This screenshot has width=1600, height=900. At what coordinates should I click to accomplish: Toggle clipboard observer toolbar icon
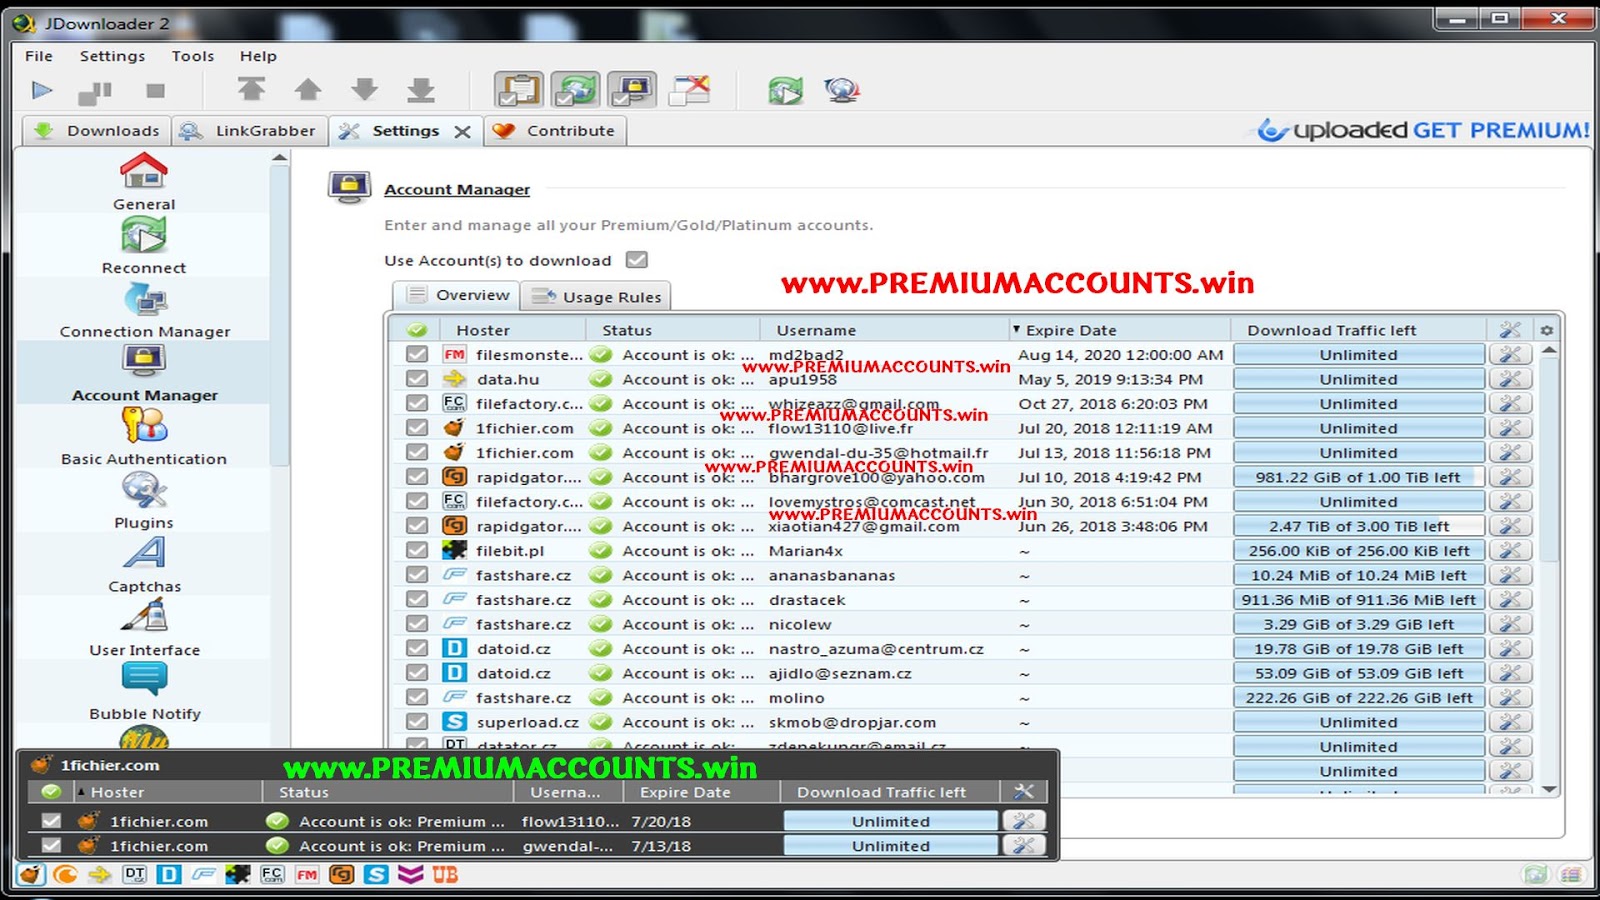coord(519,90)
